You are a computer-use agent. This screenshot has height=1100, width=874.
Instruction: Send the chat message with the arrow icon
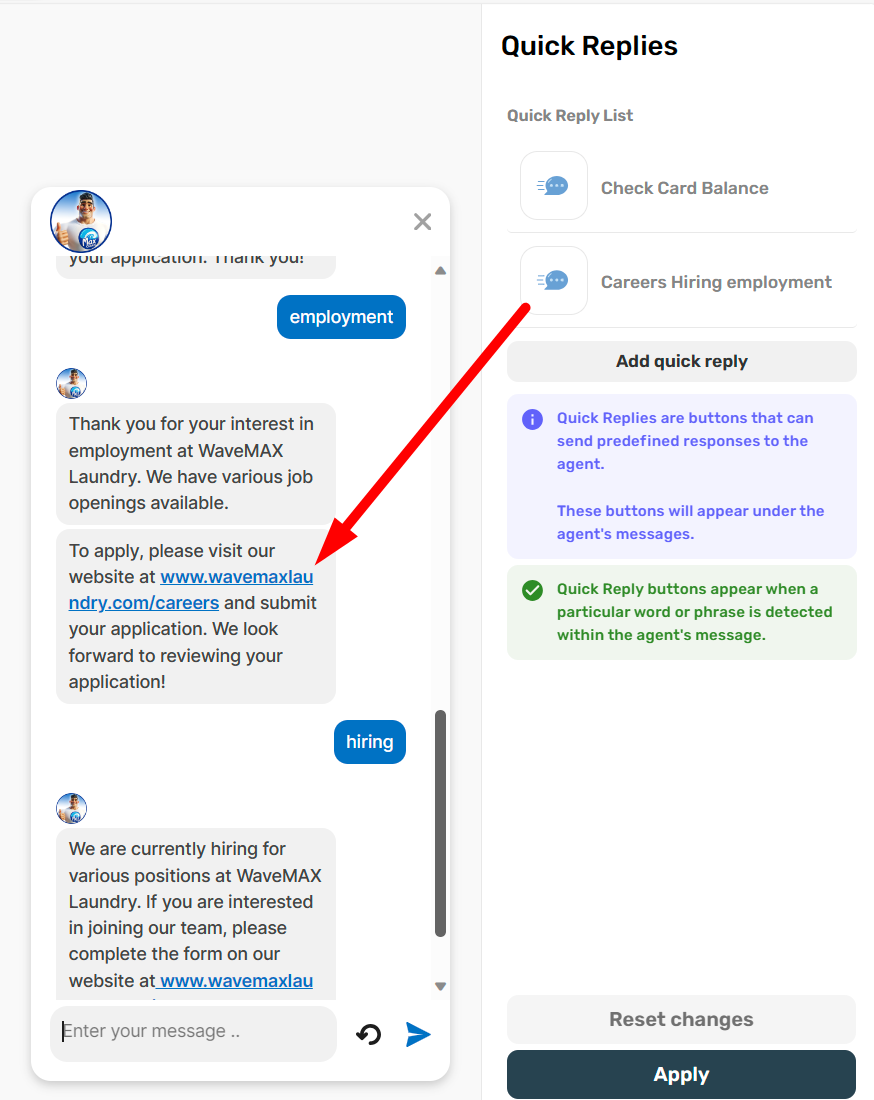(418, 1034)
